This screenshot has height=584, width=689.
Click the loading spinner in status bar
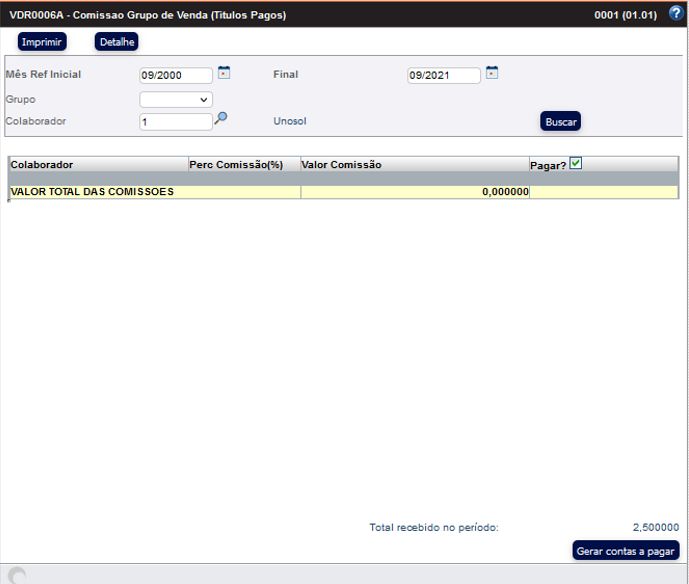click(17, 575)
